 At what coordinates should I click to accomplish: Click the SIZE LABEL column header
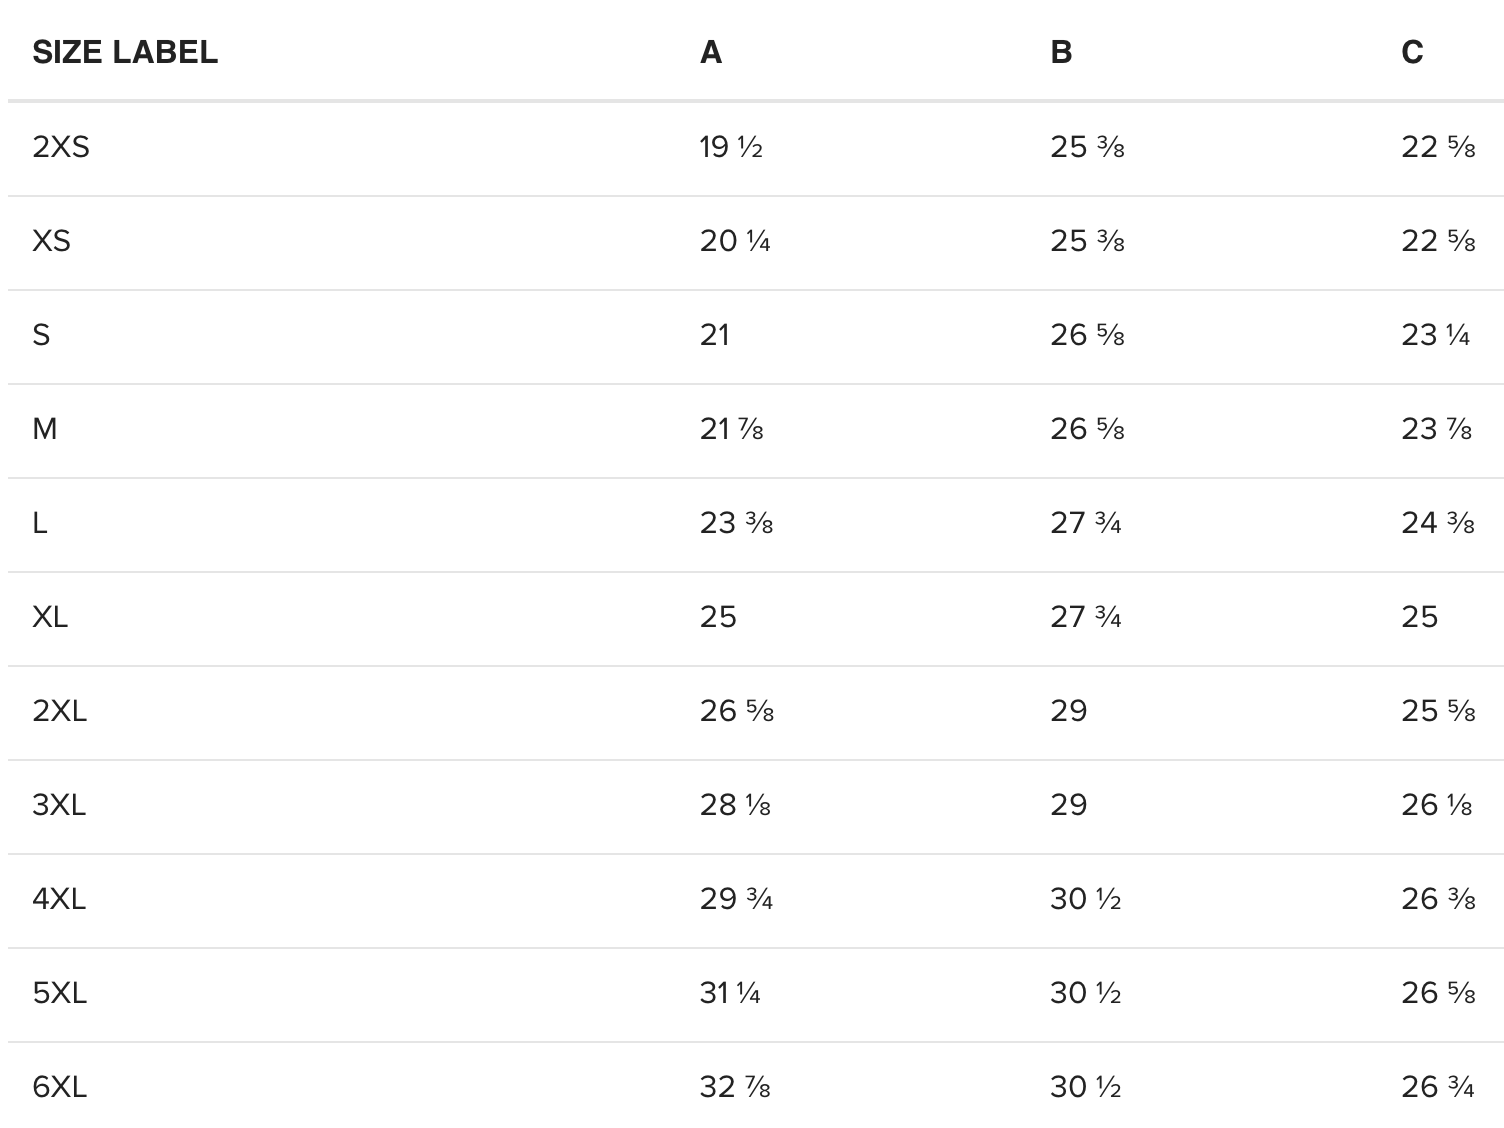coord(125,52)
